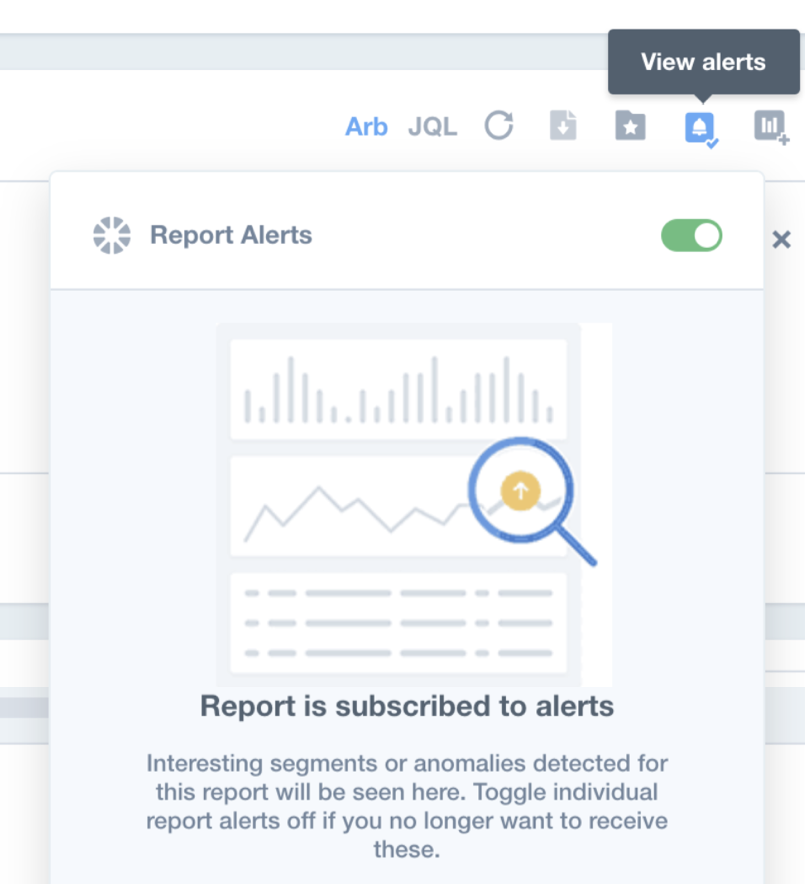Close the Report Alerts panel
The image size is (805, 884).
781,240
